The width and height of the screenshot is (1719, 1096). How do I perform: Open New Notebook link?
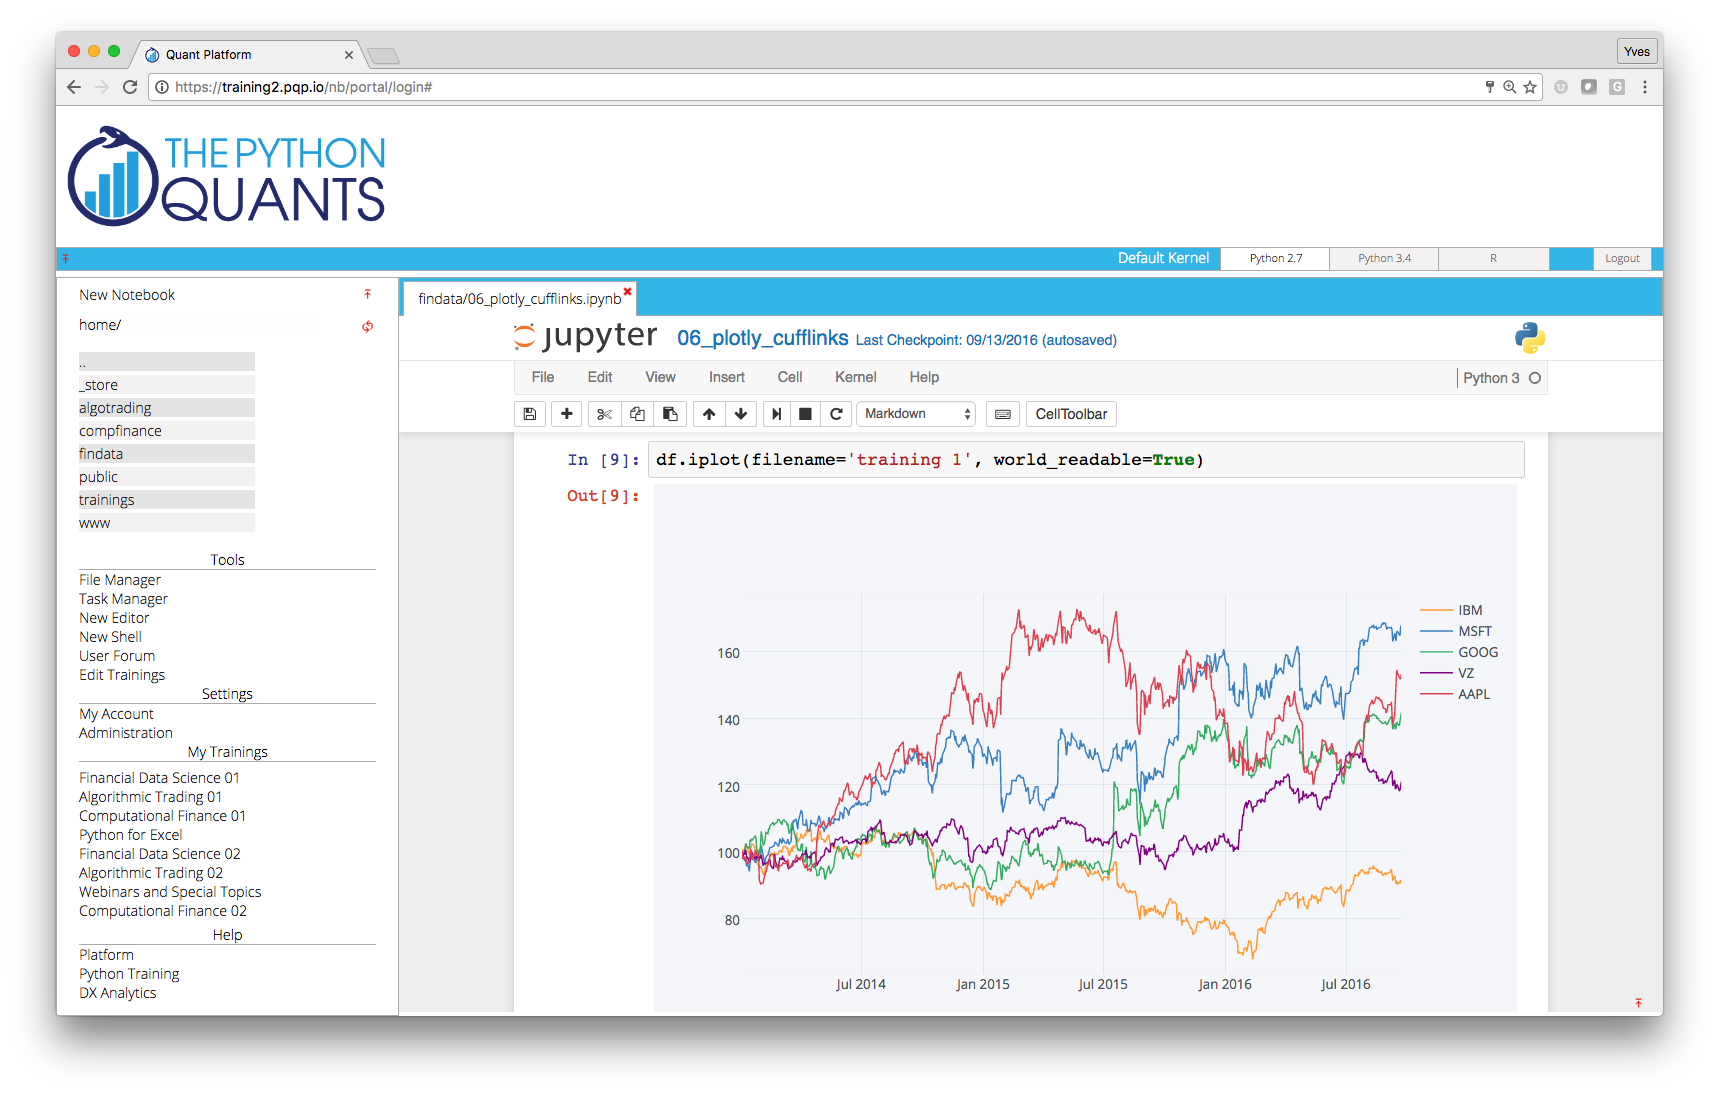tap(127, 295)
